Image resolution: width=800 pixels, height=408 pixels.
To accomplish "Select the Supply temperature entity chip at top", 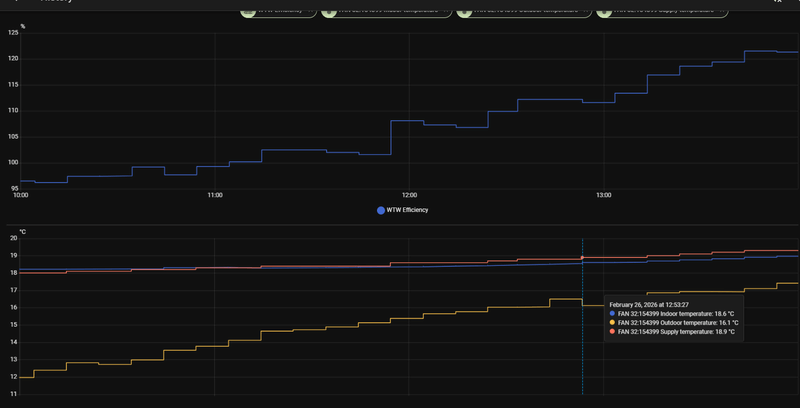I will pos(662,12).
